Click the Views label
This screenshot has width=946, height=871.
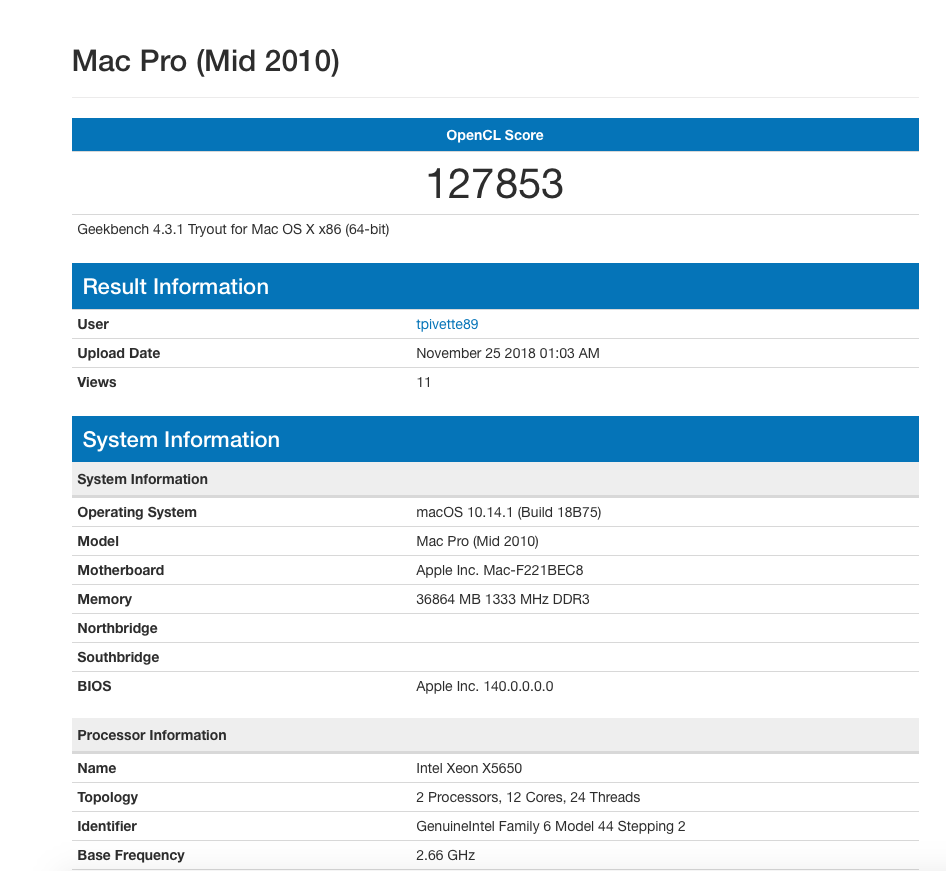97,382
